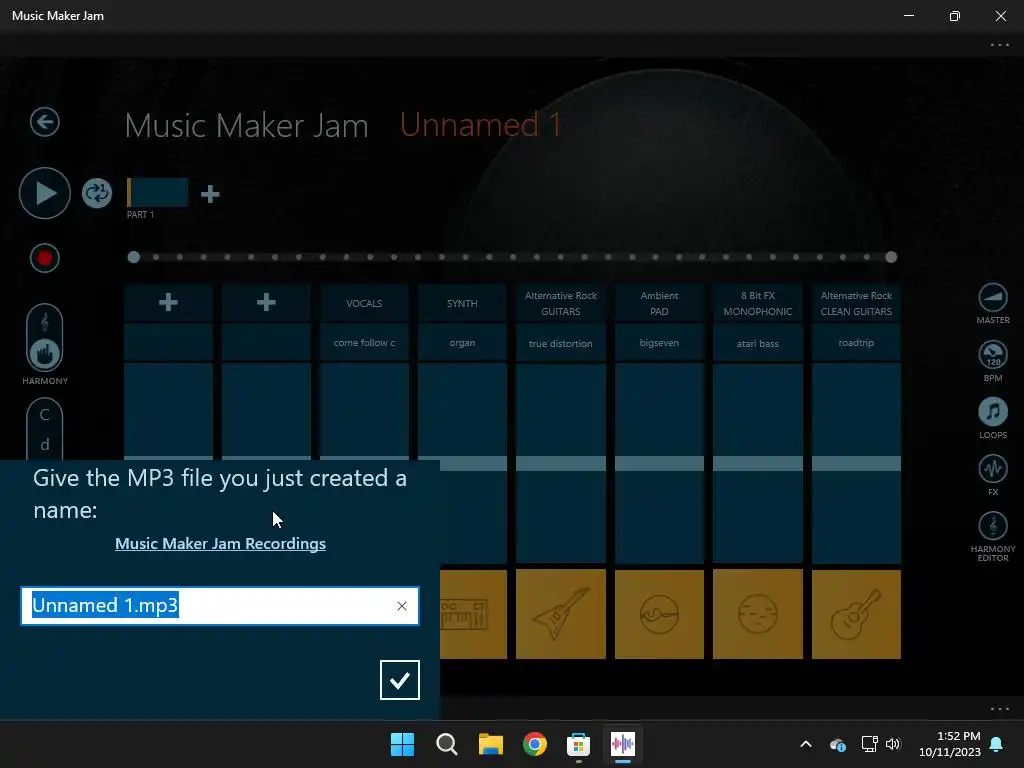
Task: Open the 'organ' loop selector
Action: [462, 343]
